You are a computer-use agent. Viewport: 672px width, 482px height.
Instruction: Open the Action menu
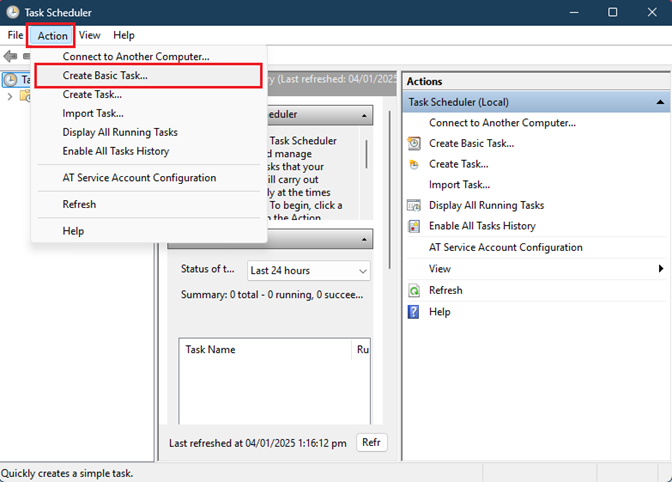point(52,36)
